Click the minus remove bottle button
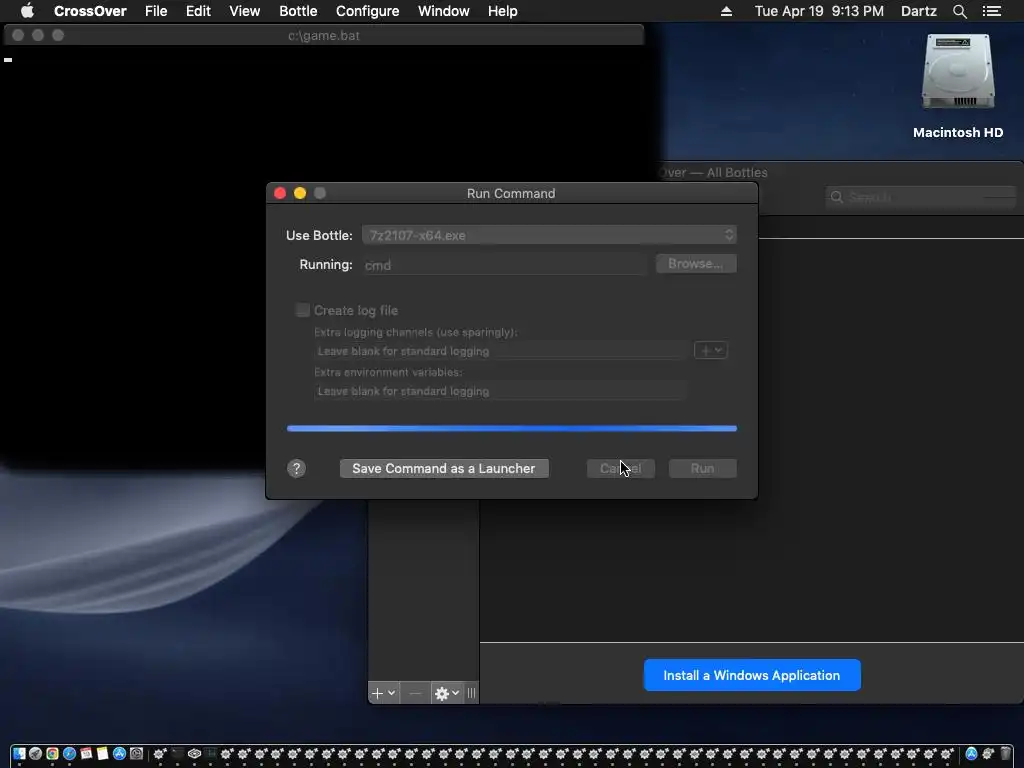 click(x=415, y=693)
